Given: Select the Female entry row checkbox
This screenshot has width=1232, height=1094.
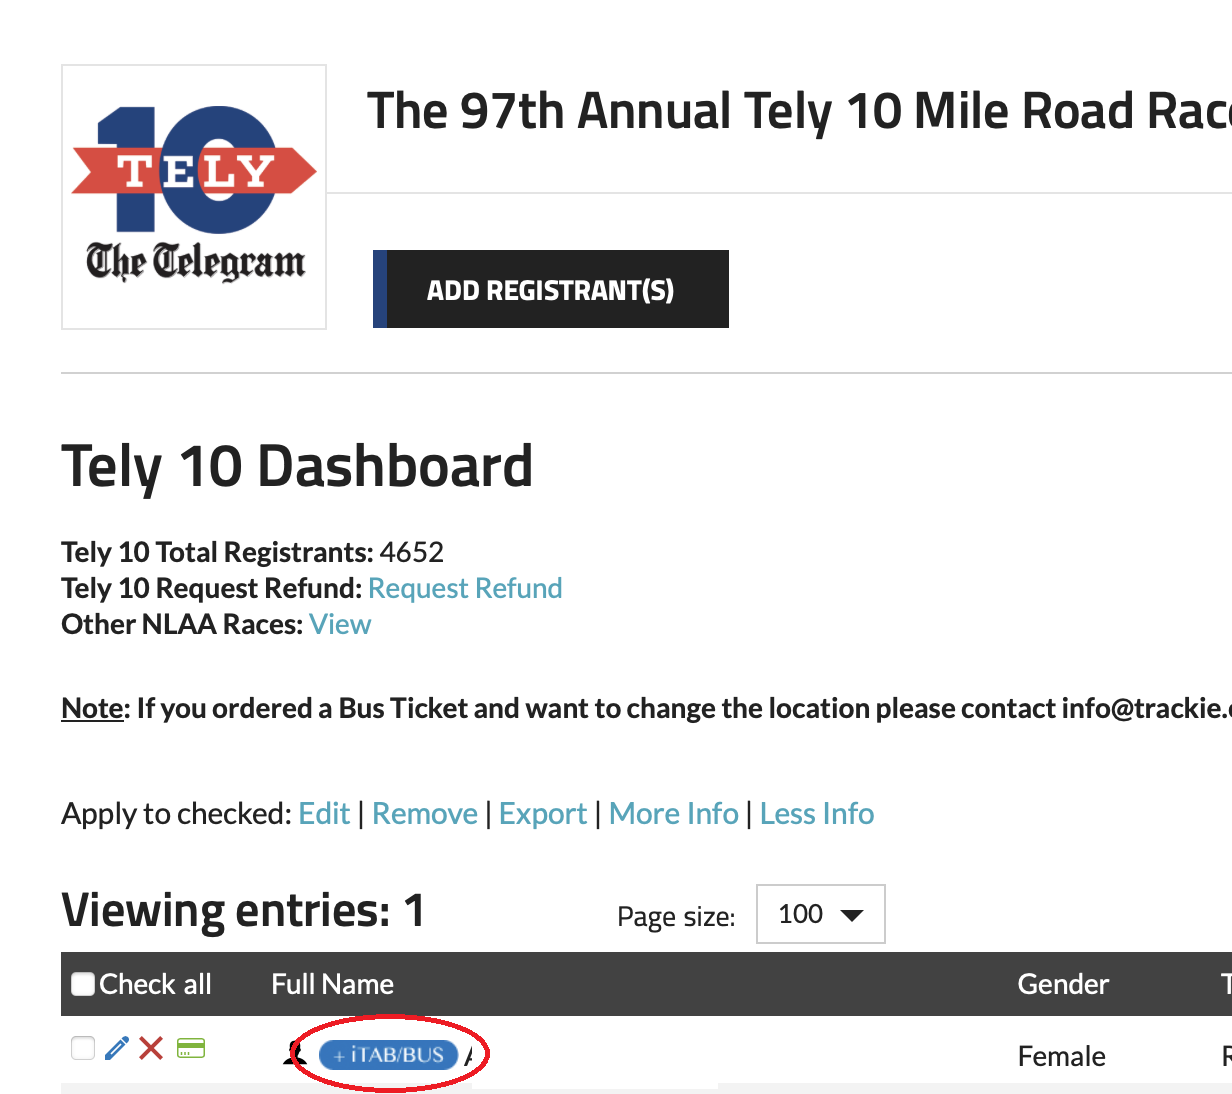Looking at the screenshot, I should [83, 1048].
